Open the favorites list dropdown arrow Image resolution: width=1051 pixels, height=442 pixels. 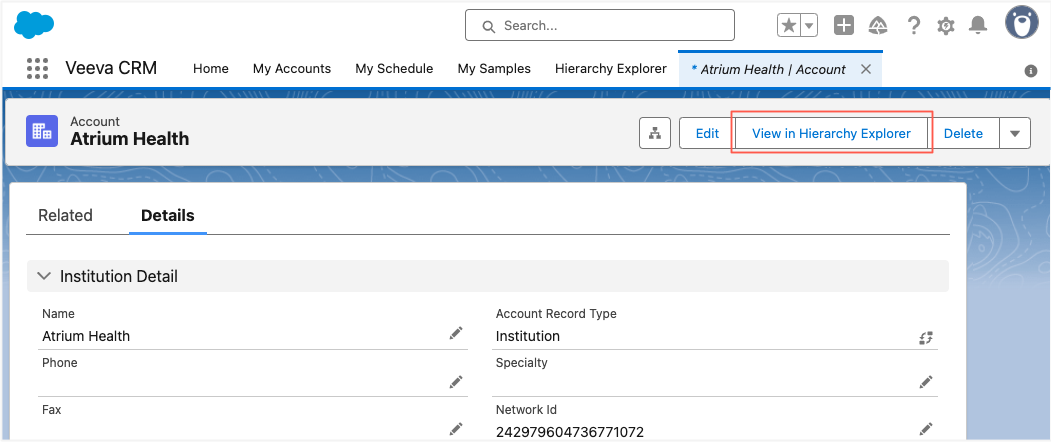[x=809, y=25]
